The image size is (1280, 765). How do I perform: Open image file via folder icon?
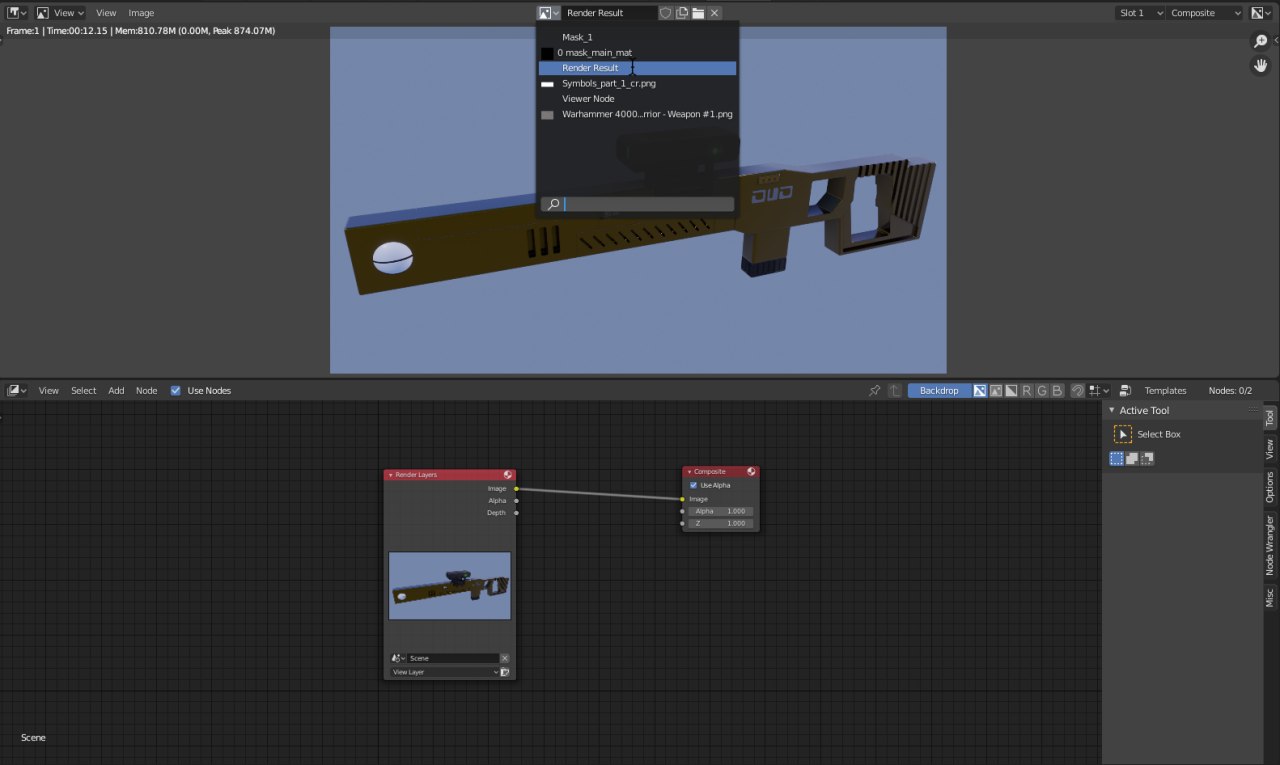click(698, 13)
